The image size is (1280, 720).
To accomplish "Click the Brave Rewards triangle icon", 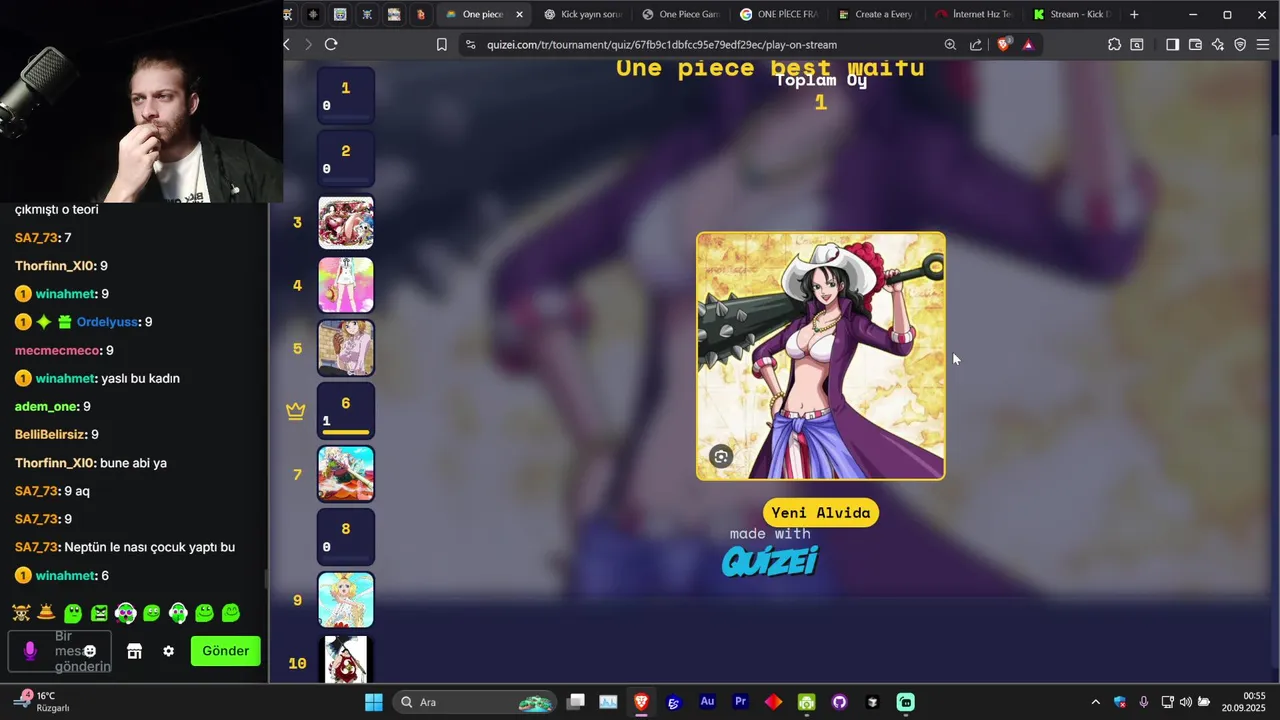I will (x=1028, y=44).
